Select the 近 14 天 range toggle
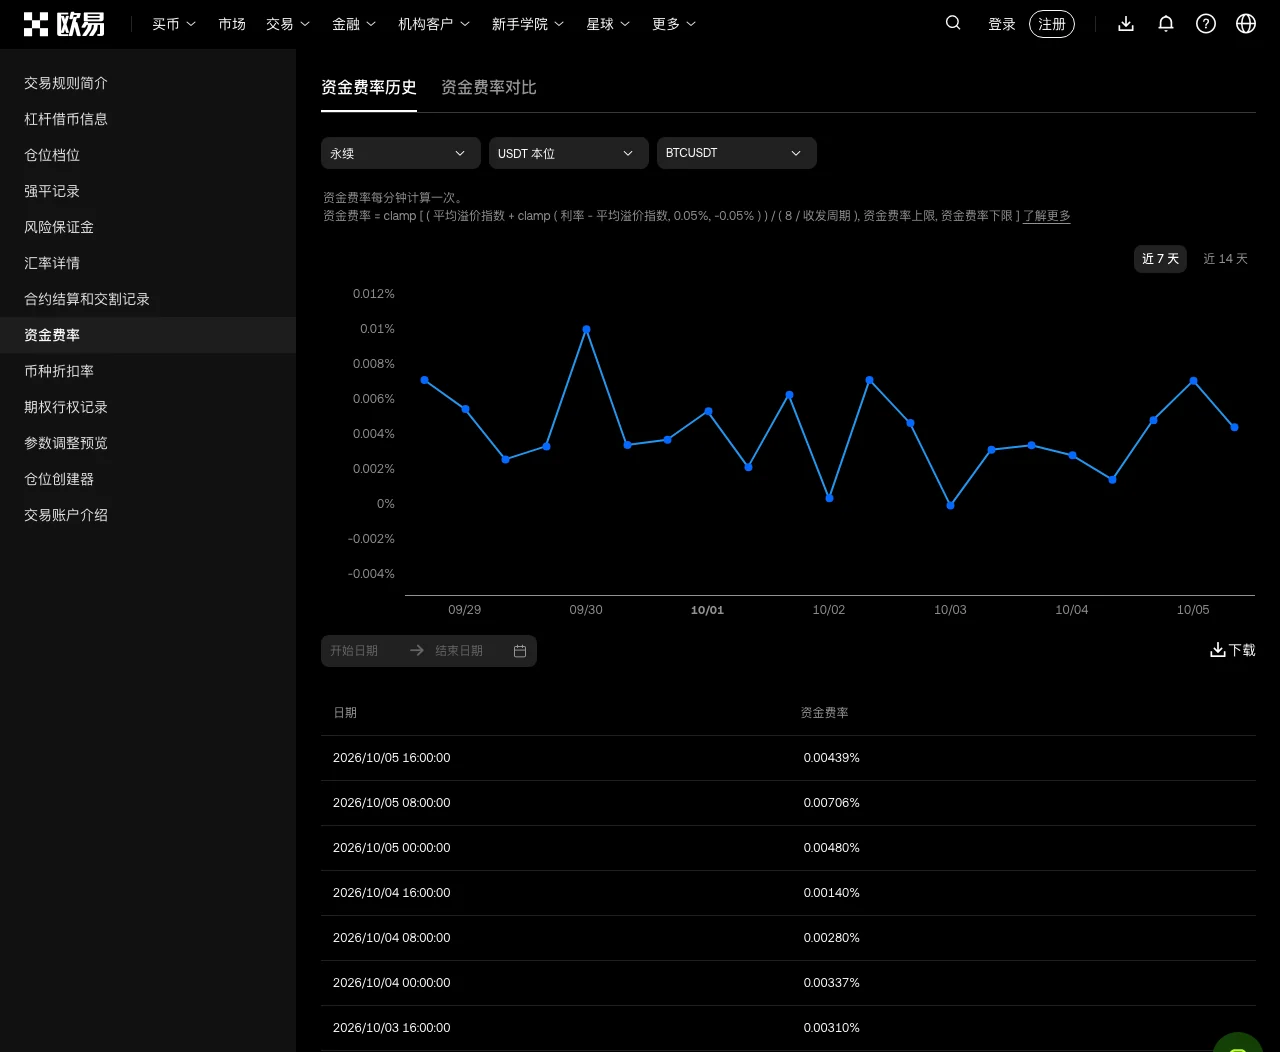1280x1052 pixels. point(1225,259)
